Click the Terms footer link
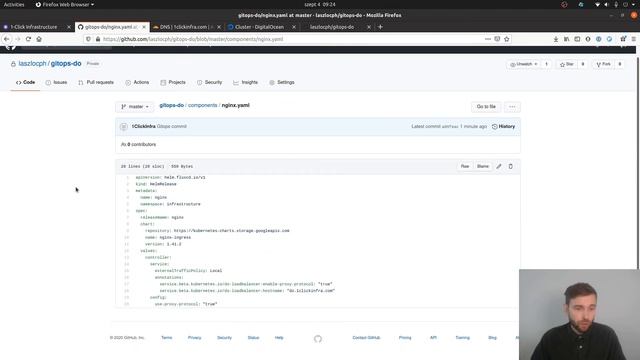This screenshot has height=360, width=640. point(167,338)
